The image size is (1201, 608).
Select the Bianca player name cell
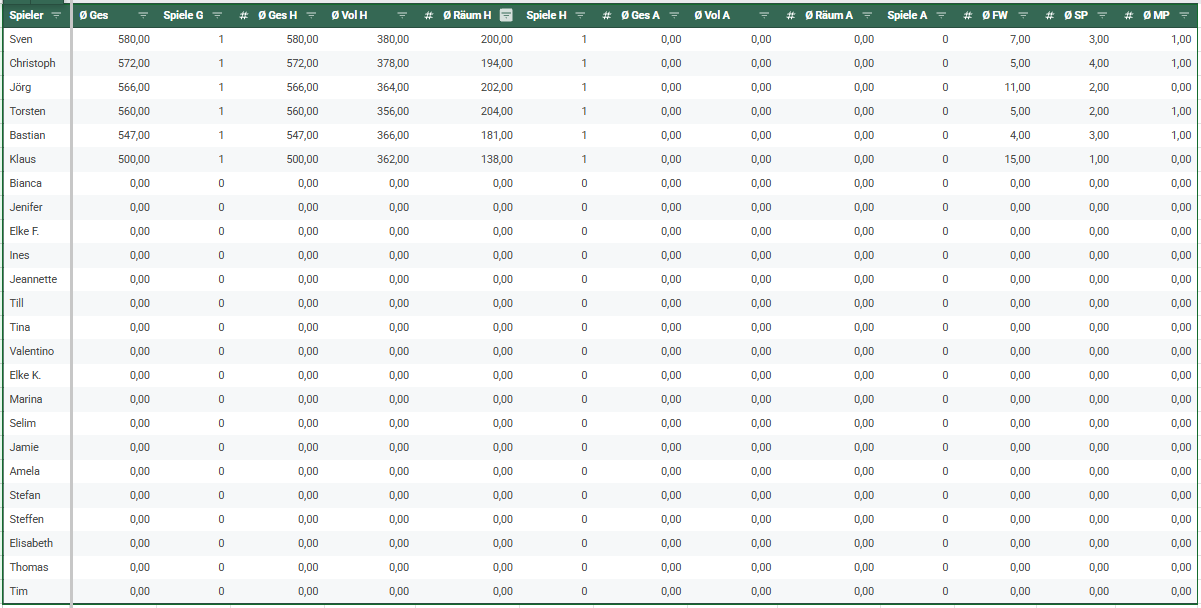pos(35,183)
